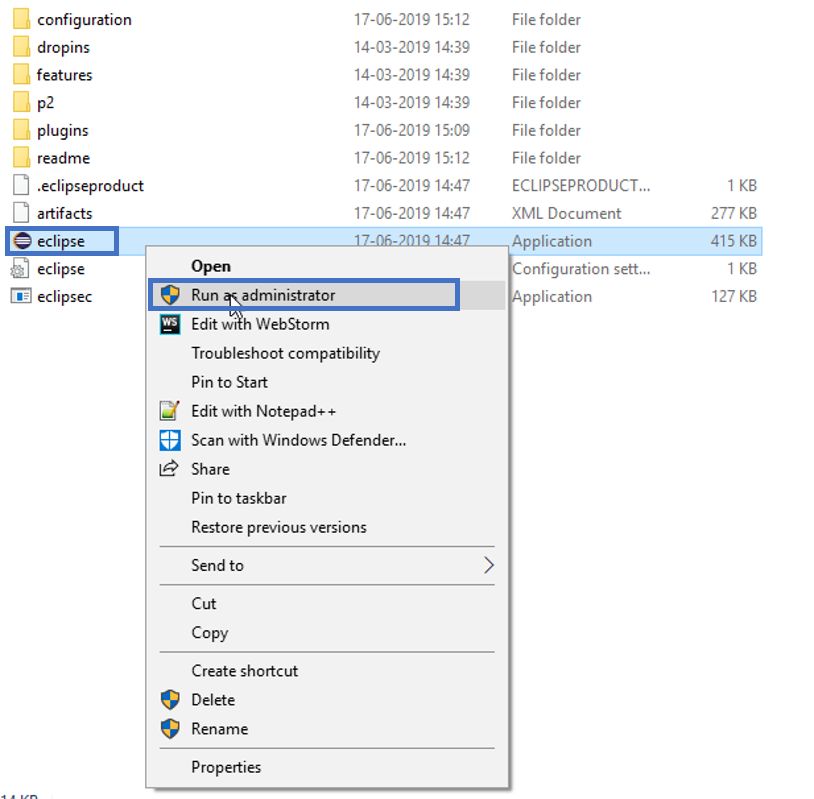This screenshot has height=799, width=814.
Task: Click the Notepad++ icon in context menu
Action: tap(170, 411)
